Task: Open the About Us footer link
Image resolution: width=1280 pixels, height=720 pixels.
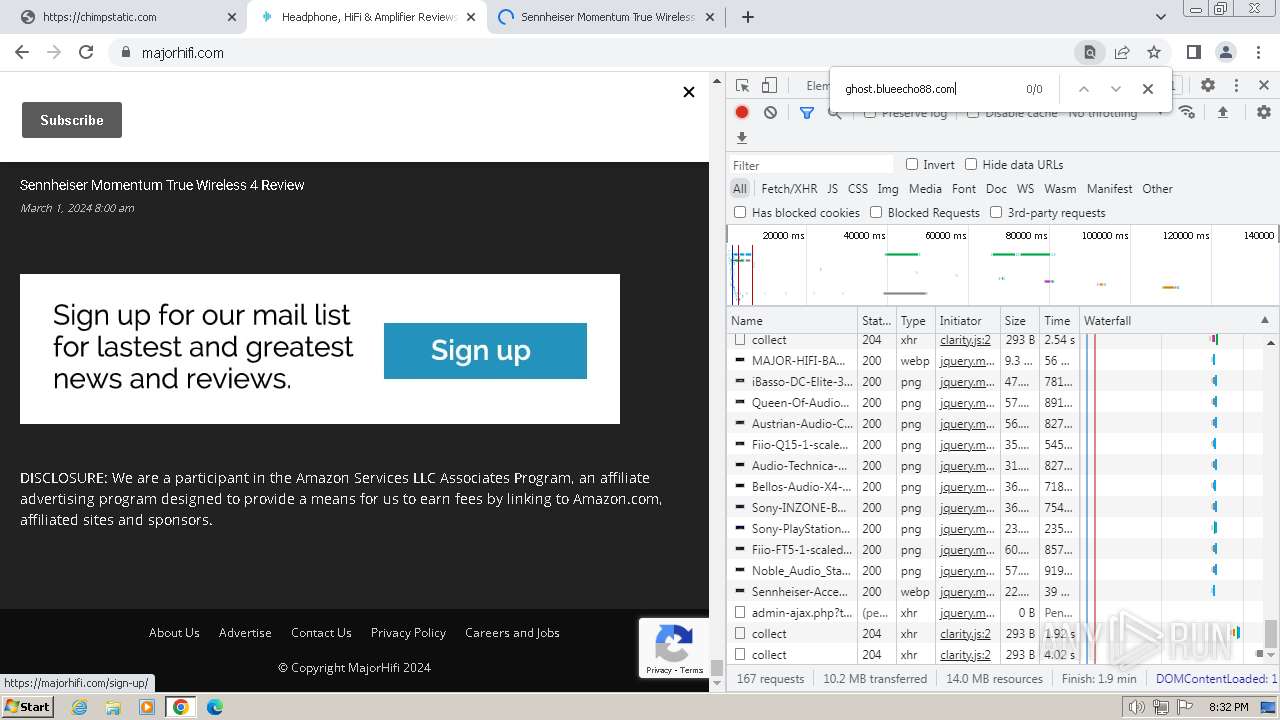Action: (x=174, y=632)
